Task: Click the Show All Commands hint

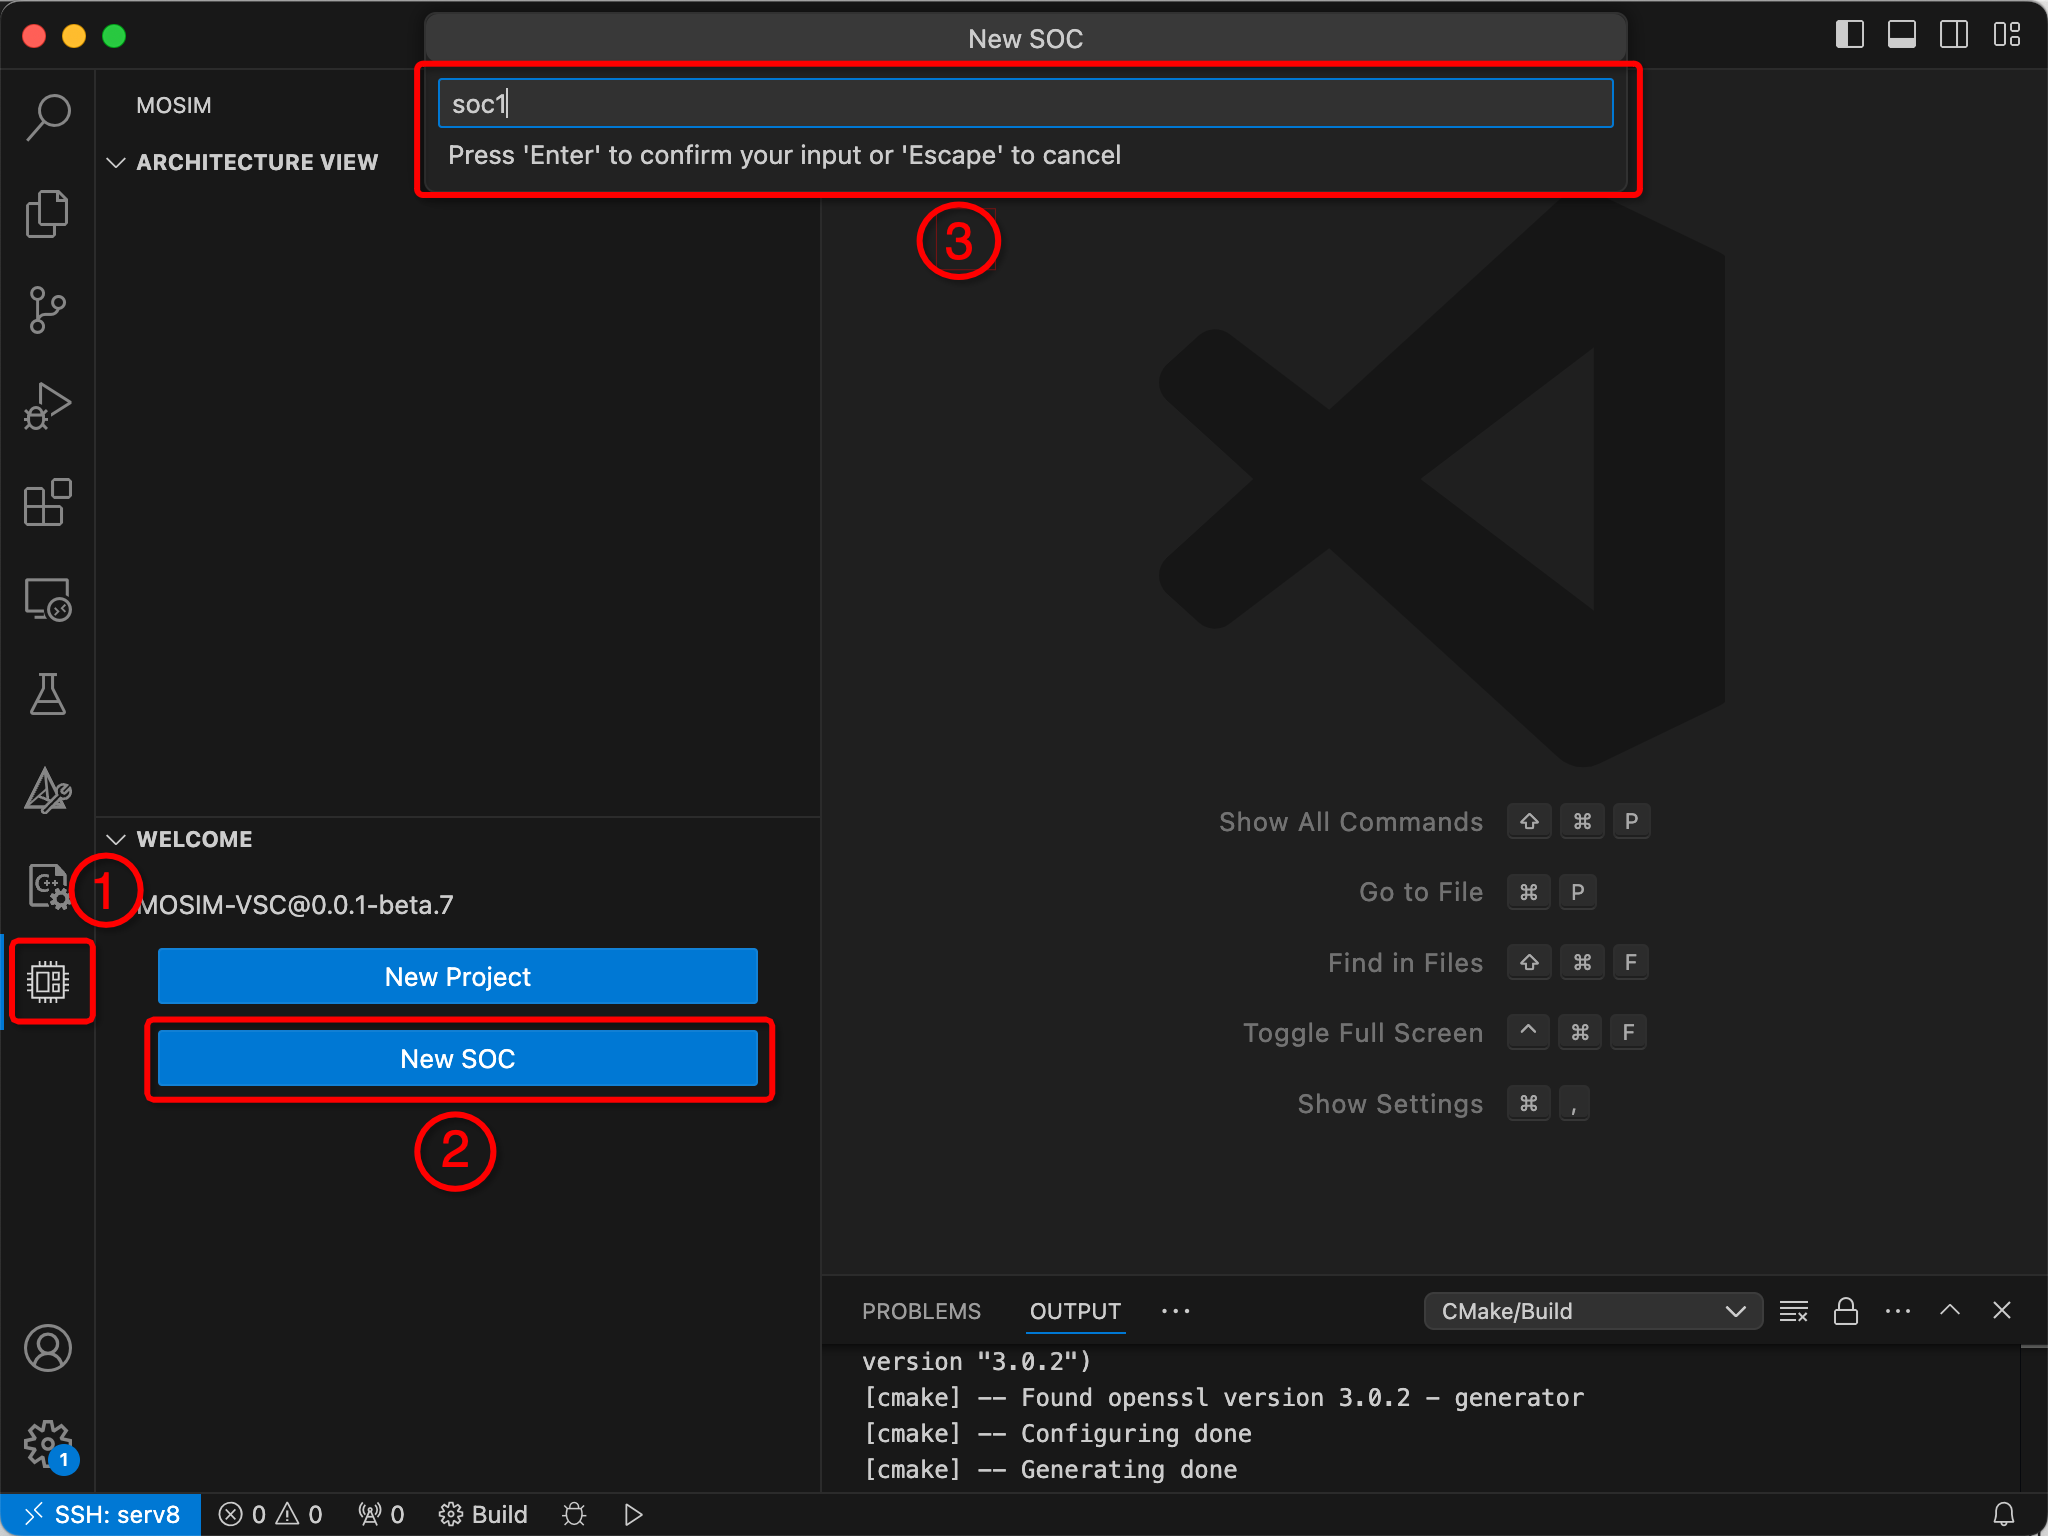Action: tap(1351, 821)
